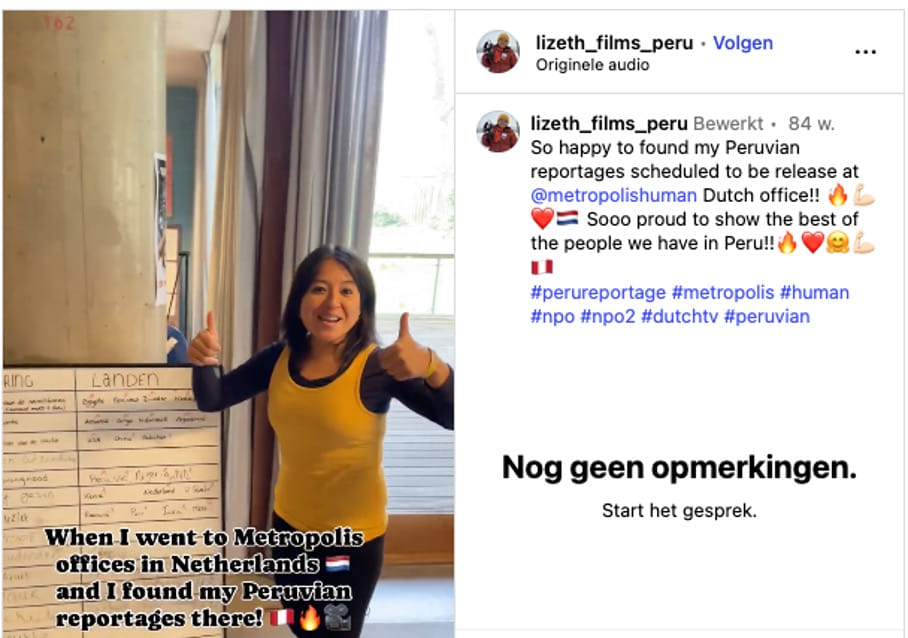Open the #peruvian hashtag

tap(767, 317)
